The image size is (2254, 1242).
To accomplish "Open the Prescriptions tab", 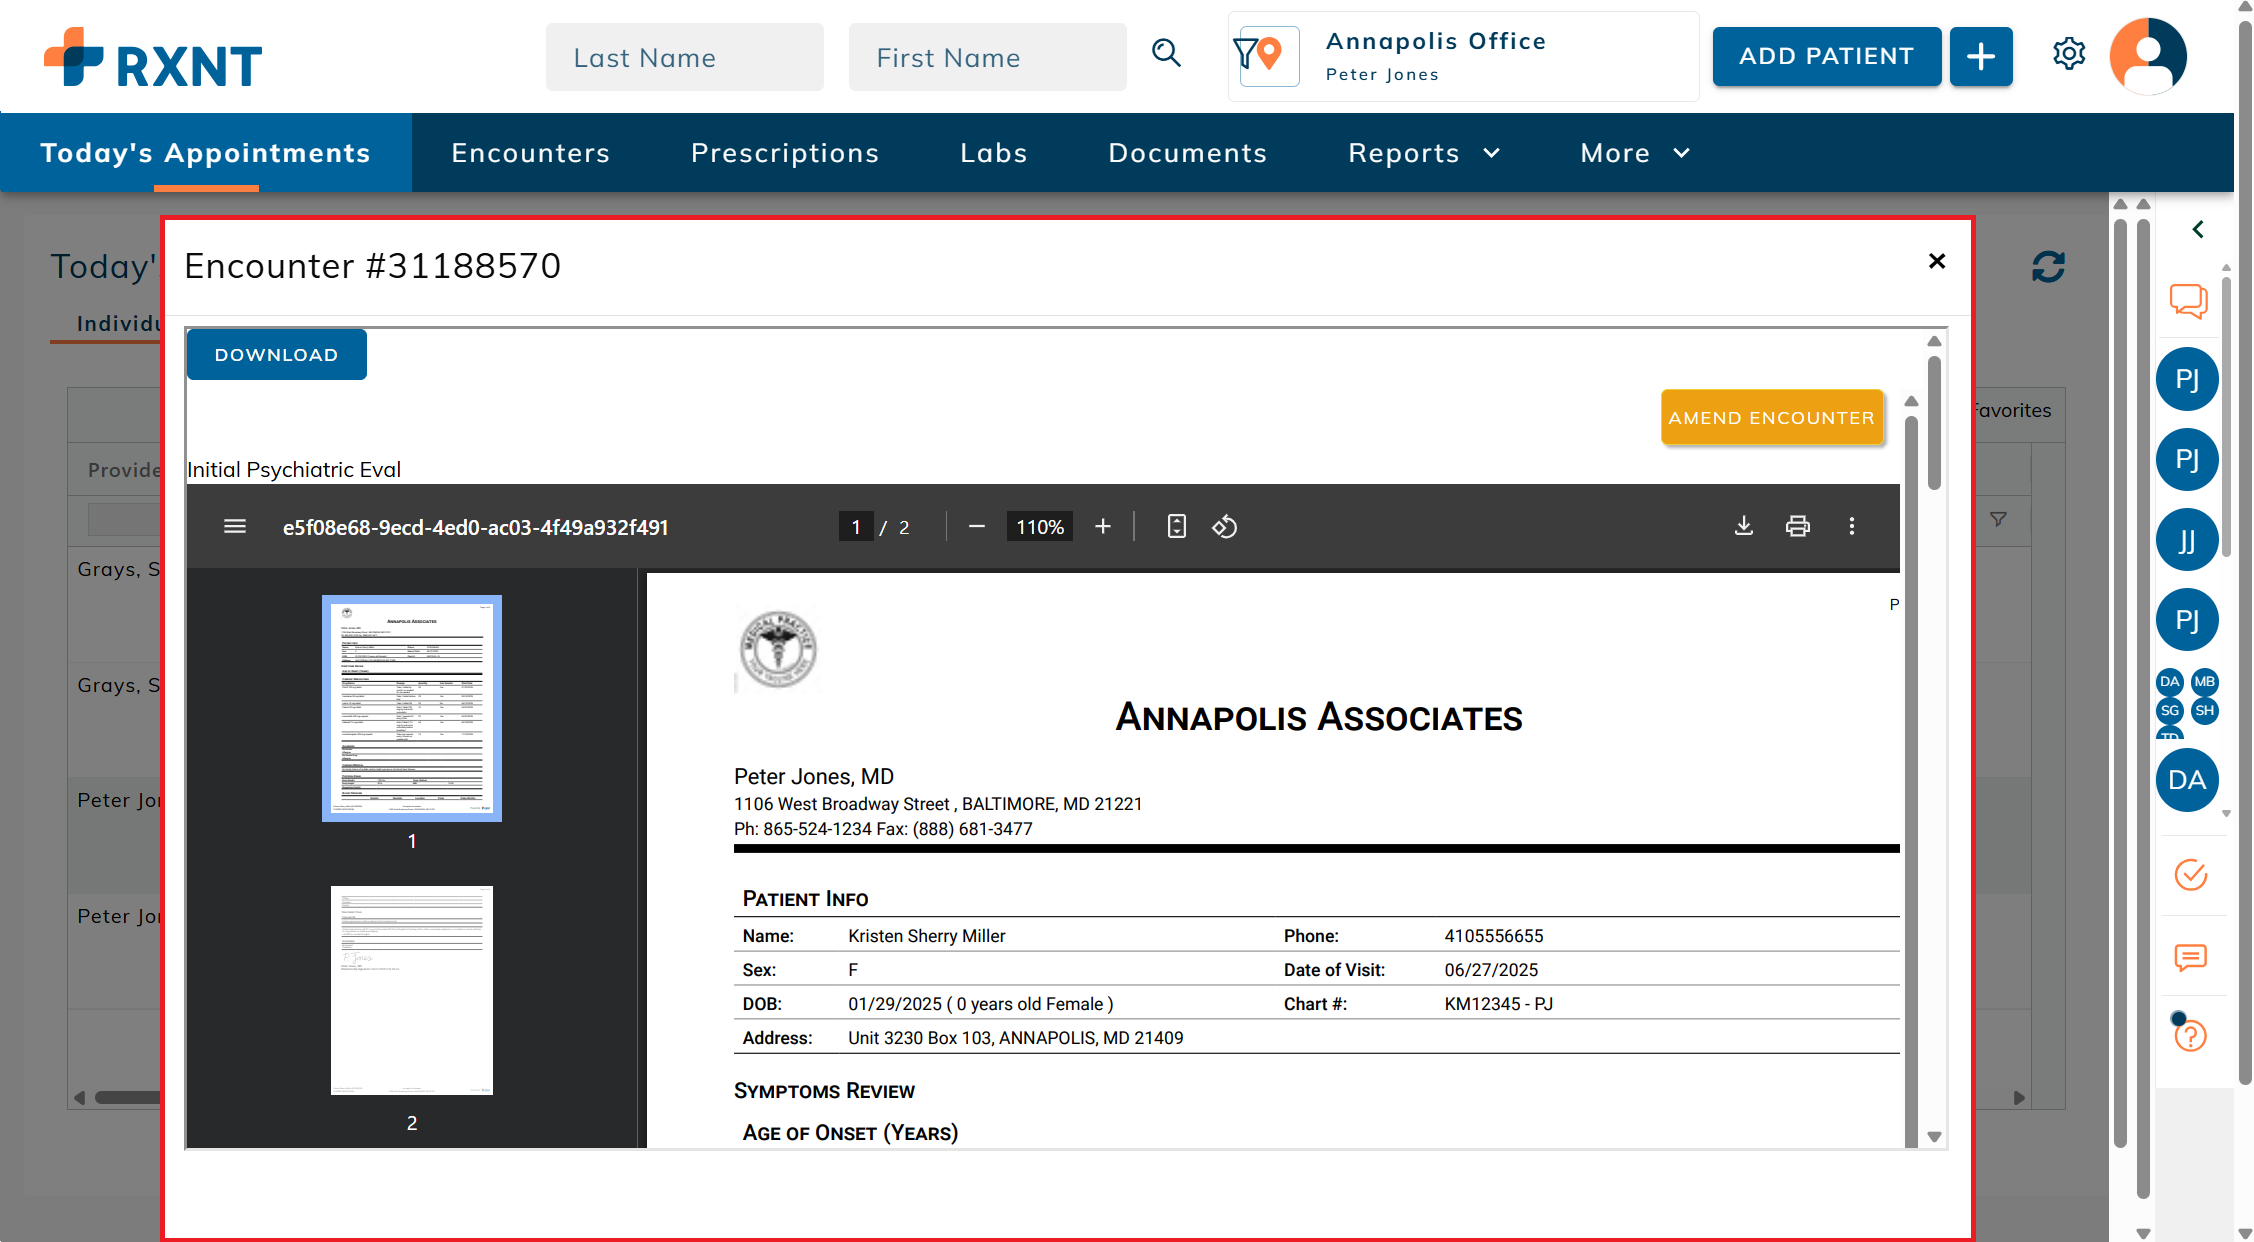I will click(x=785, y=153).
